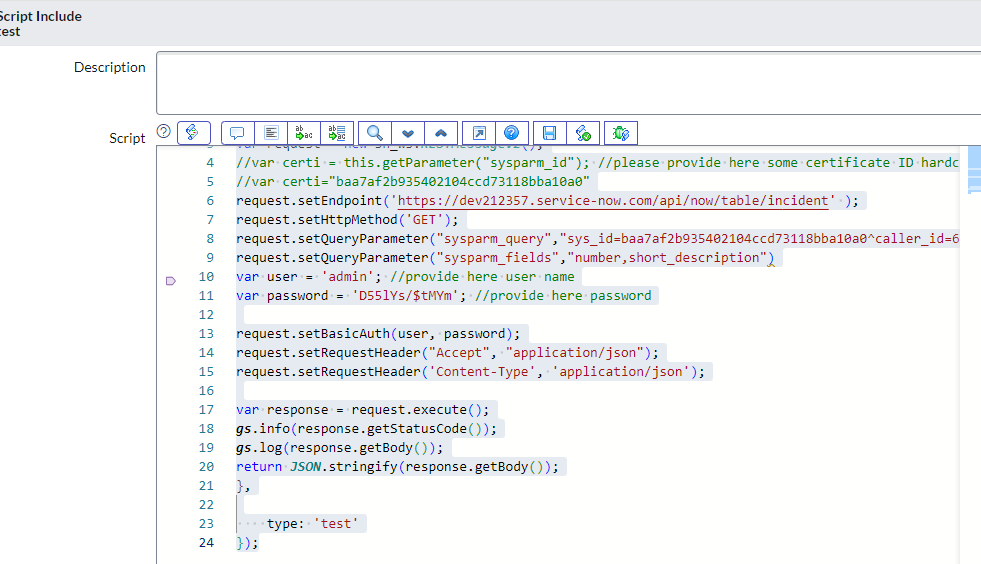981x564 pixels.
Task: Click the gutter at line number 17
Action: tap(206, 410)
